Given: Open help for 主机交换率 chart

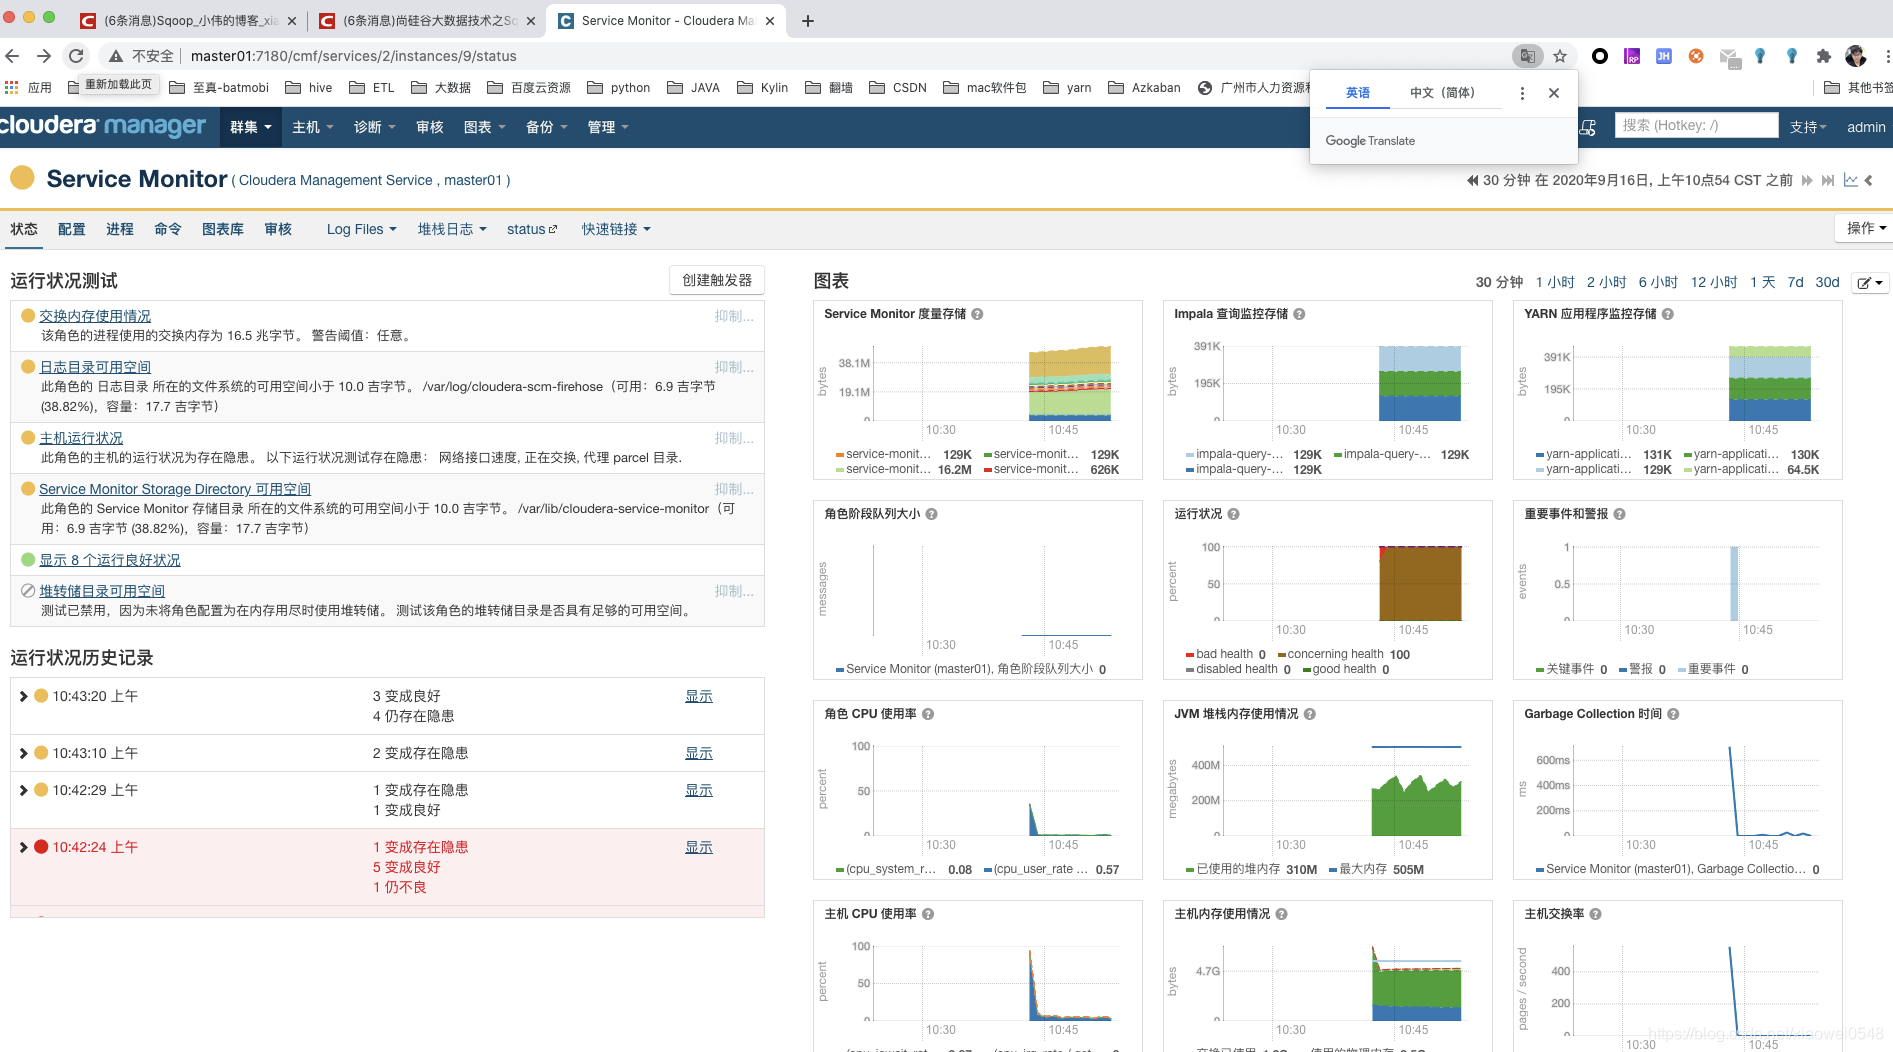Looking at the screenshot, I should coord(1595,914).
